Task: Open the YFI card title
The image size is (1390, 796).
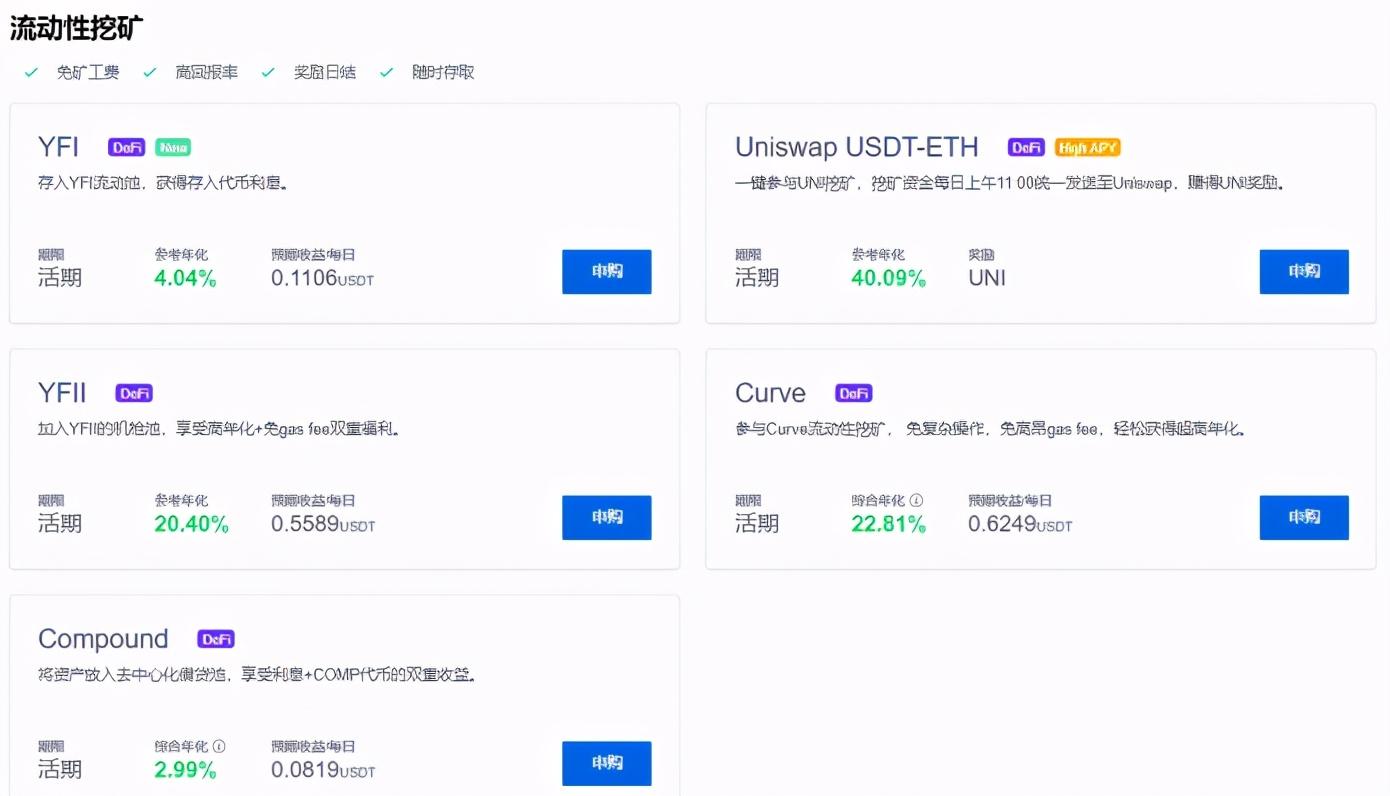Action: click(58, 147)
